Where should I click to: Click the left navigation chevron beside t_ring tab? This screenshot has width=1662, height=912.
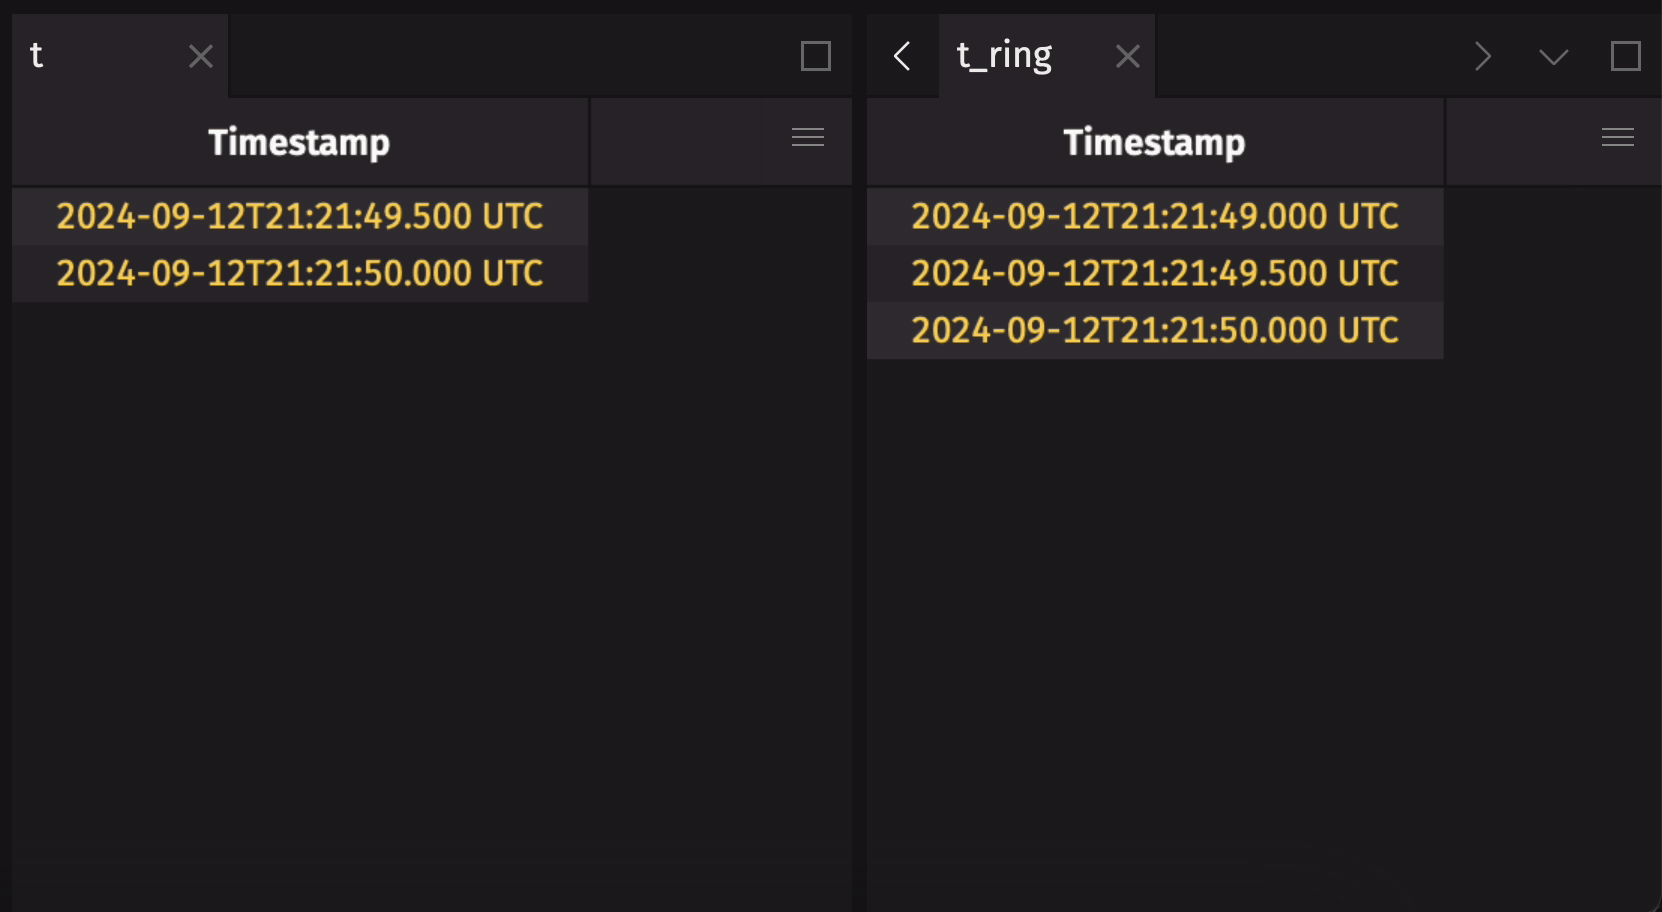(x=901, y=57)
